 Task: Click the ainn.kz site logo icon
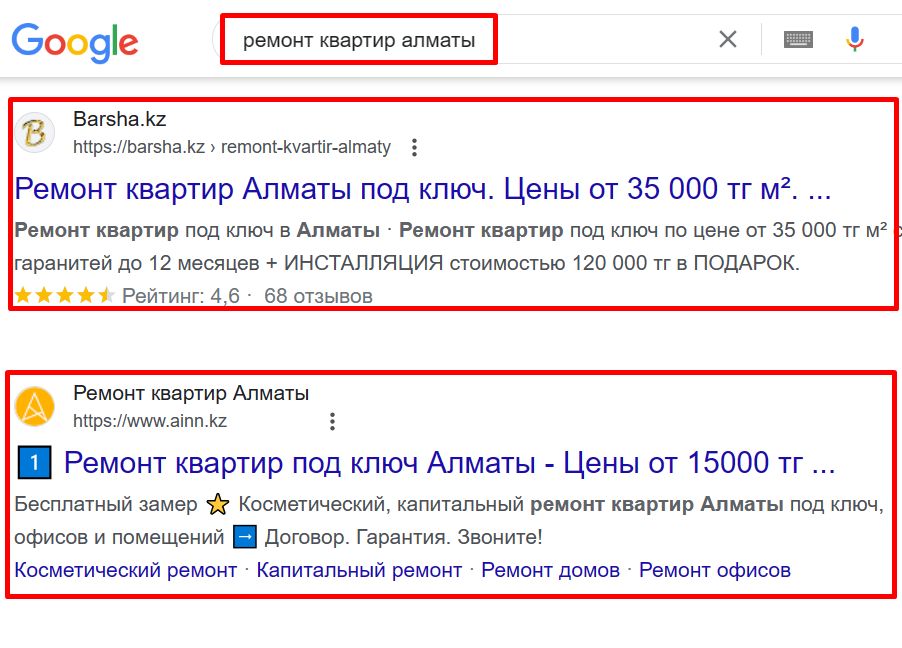click(x=35, y=406)
